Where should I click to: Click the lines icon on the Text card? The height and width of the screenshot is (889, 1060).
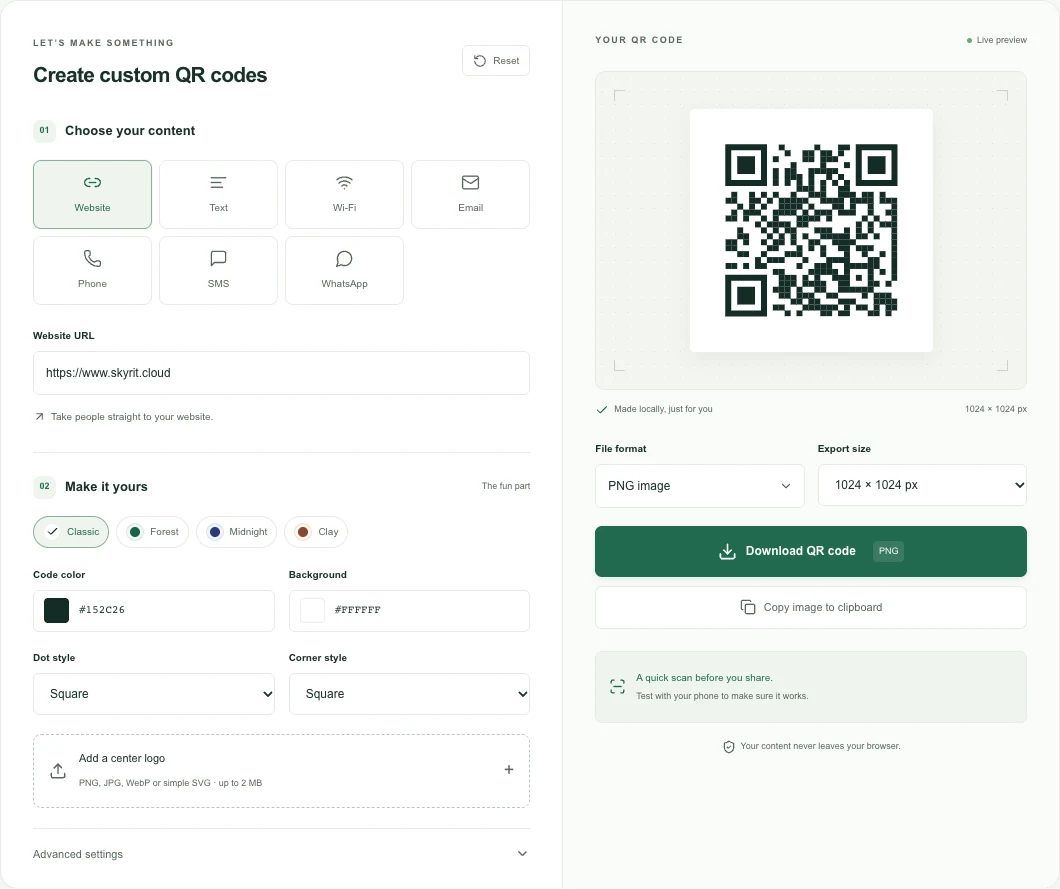coord(218,183)
